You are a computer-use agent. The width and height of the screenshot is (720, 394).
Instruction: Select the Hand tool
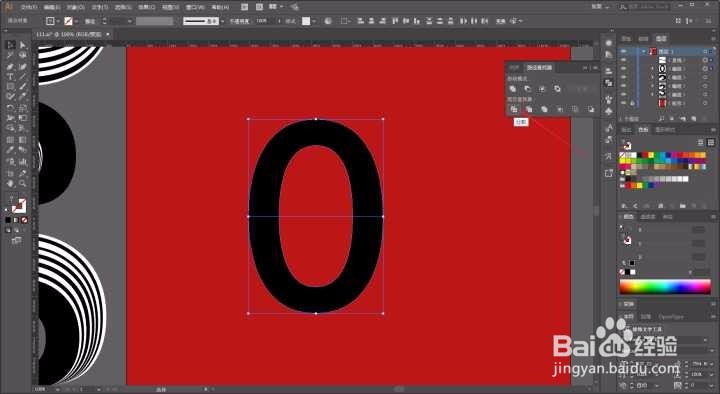(x=10, y=184)
